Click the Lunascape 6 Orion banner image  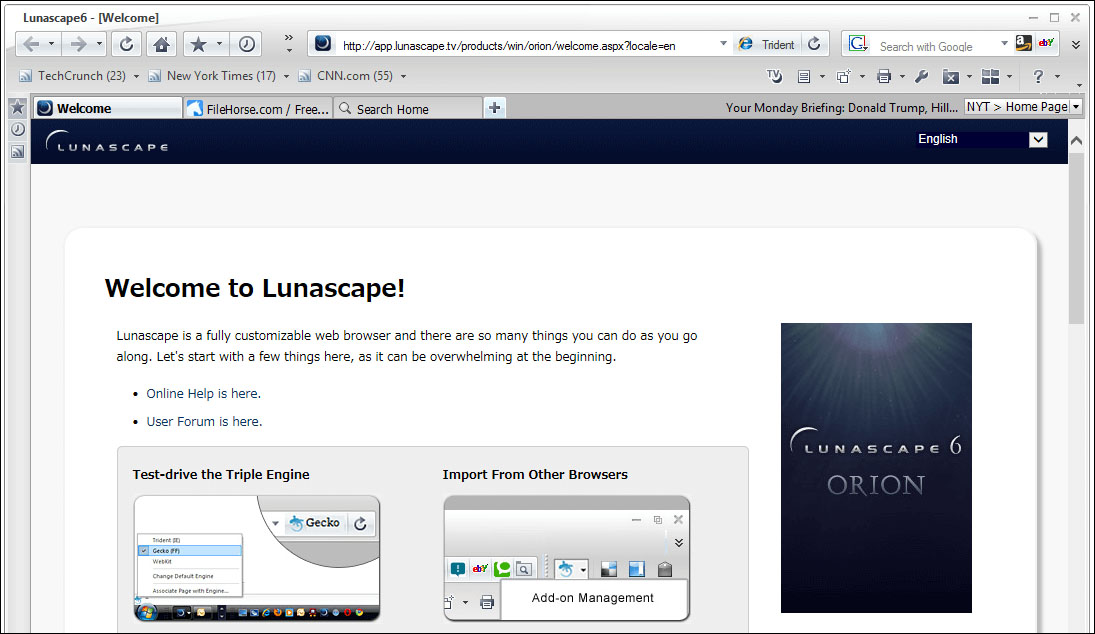pyautogui.click(x=876, y=468)
